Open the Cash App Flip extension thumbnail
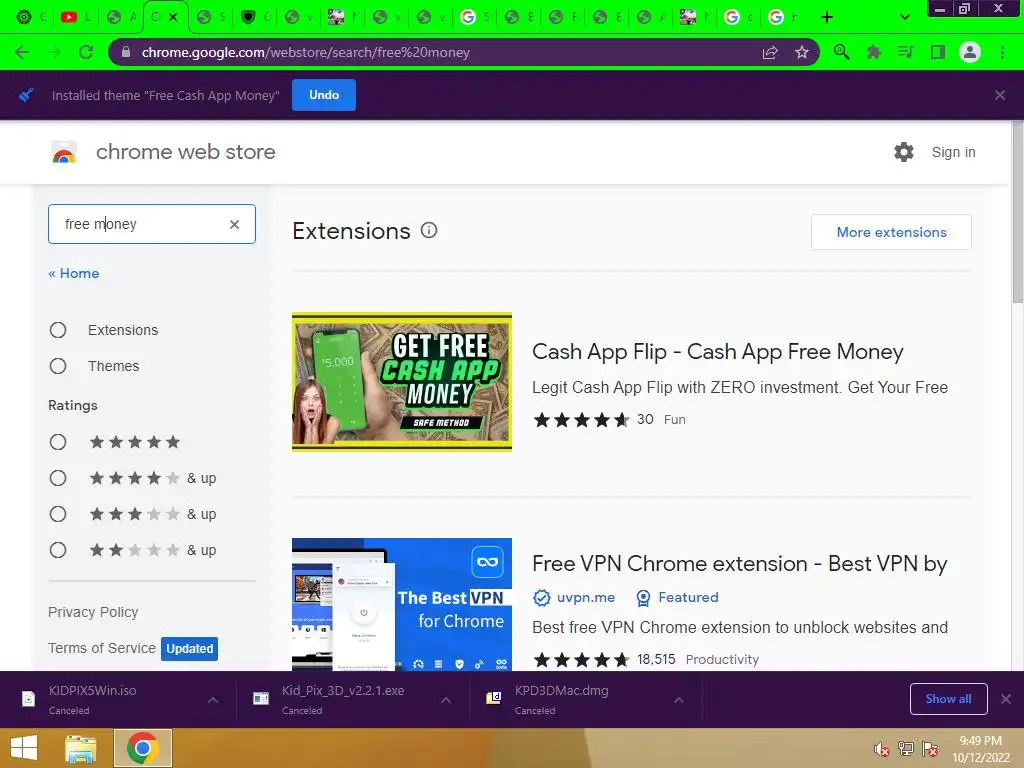1024x768 pixels. (x=402, y=381)
